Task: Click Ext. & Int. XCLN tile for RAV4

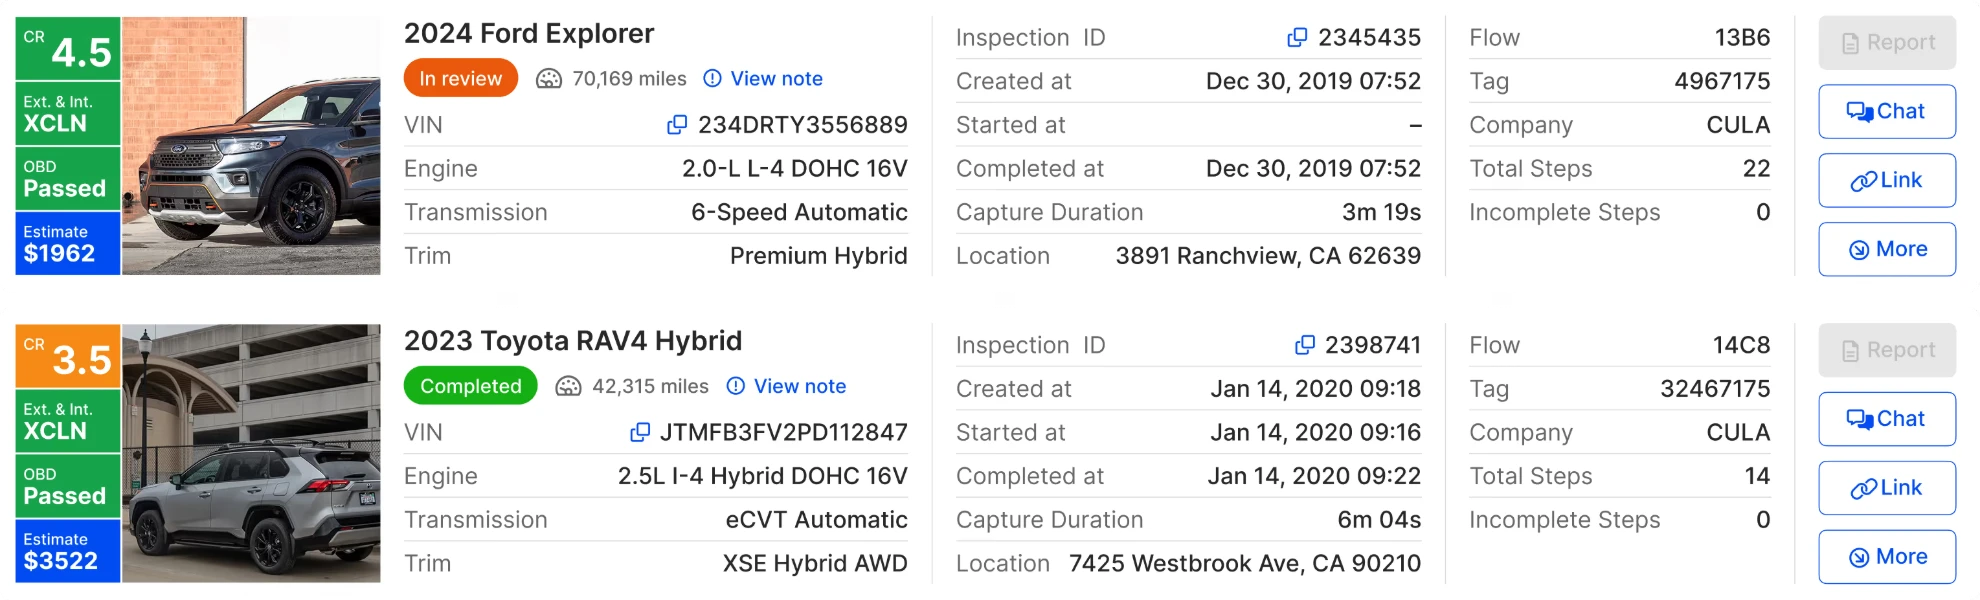Action: [x=68, y=421]
